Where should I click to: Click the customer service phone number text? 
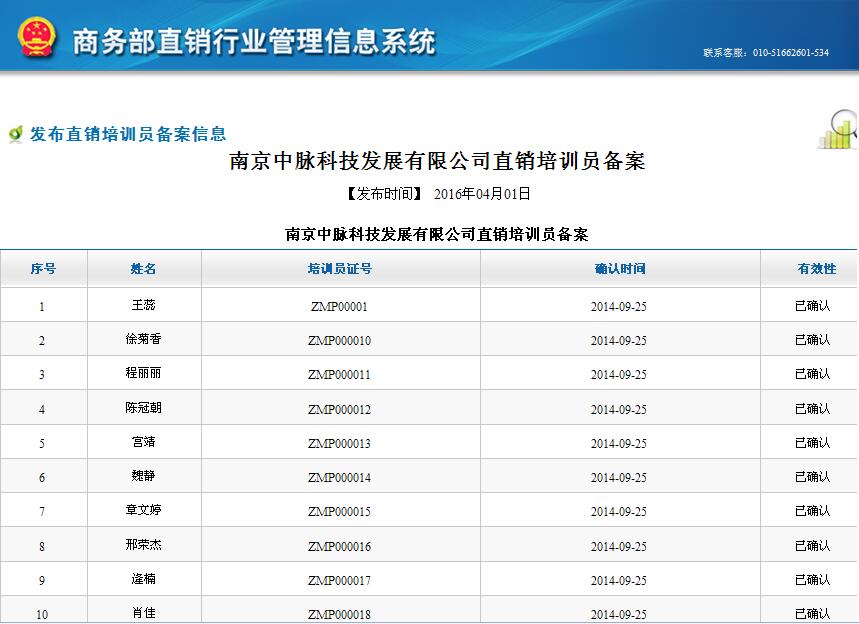click(766, 53)
